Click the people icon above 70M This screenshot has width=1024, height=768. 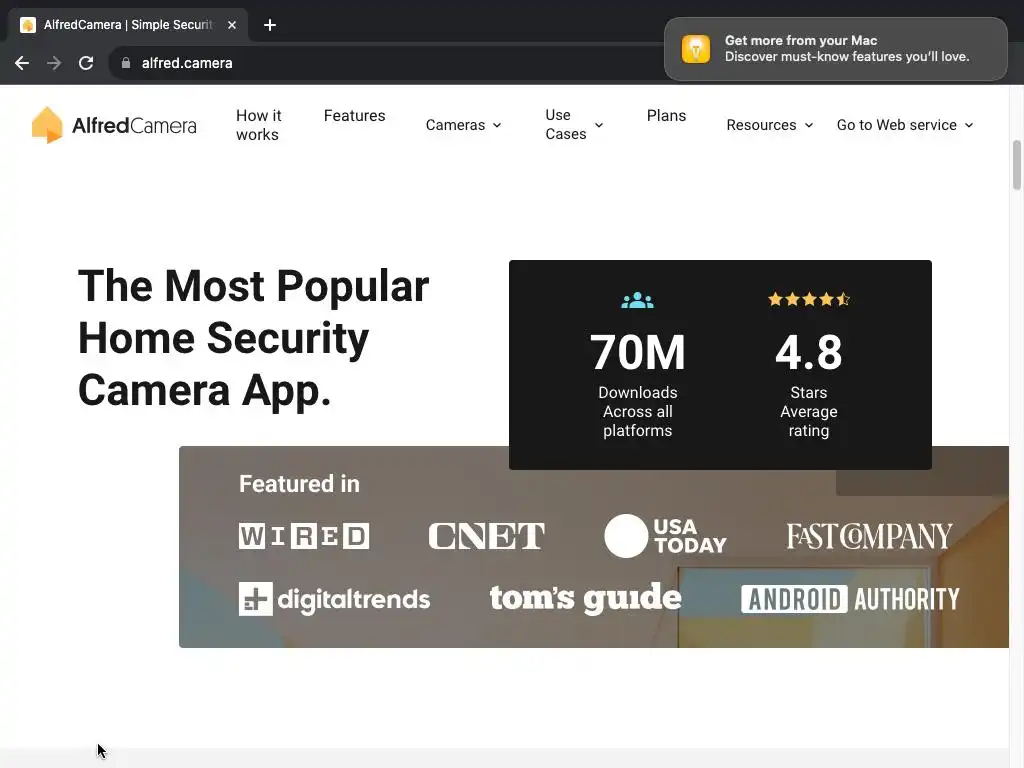coord(637,300)
